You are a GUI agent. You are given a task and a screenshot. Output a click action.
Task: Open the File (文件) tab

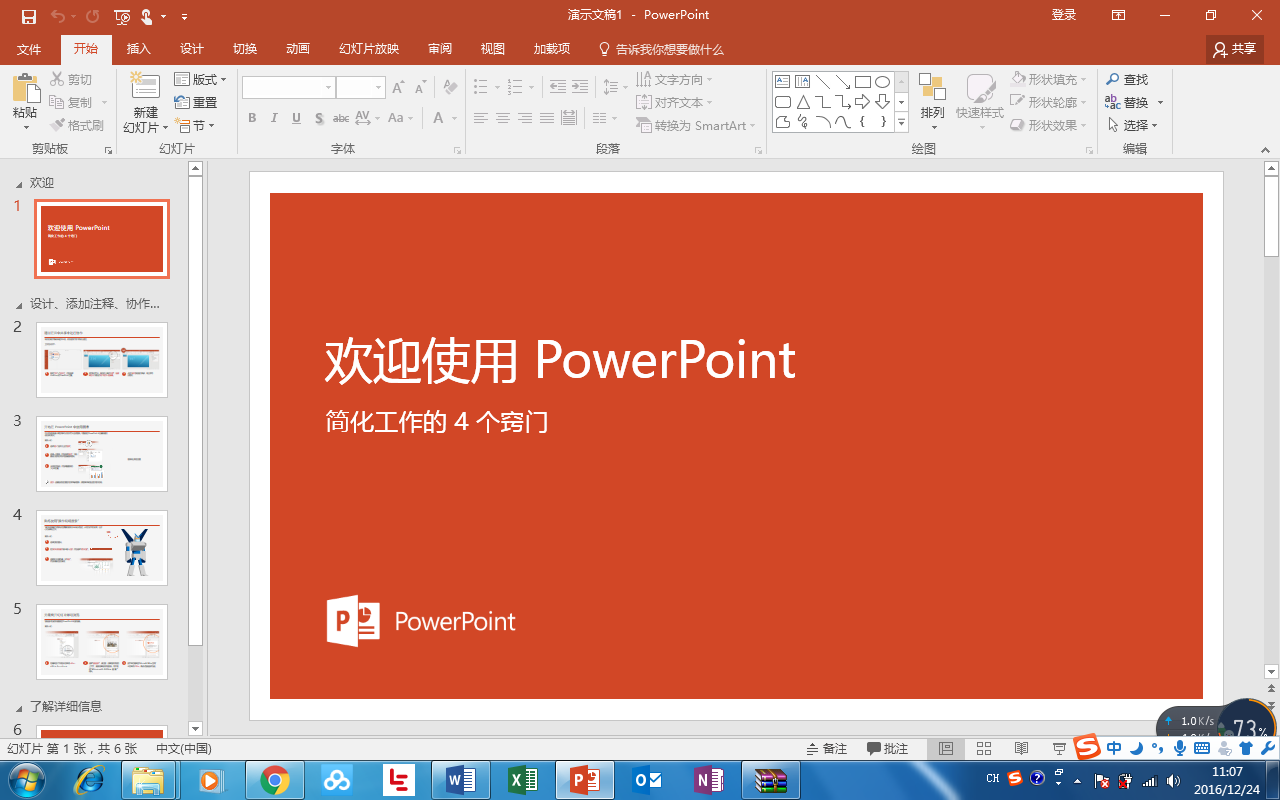(x=30, y=49)
